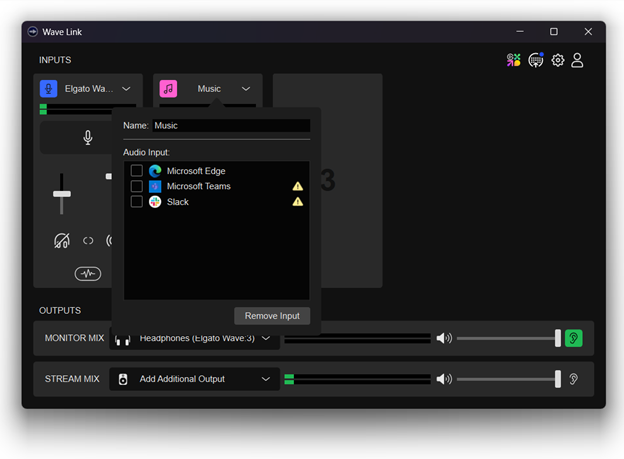Image resolution: width=624 pixels, height=459 pixels.
Task: Click the Monitor Mix volume slider handle
Action: click(558, 338)
